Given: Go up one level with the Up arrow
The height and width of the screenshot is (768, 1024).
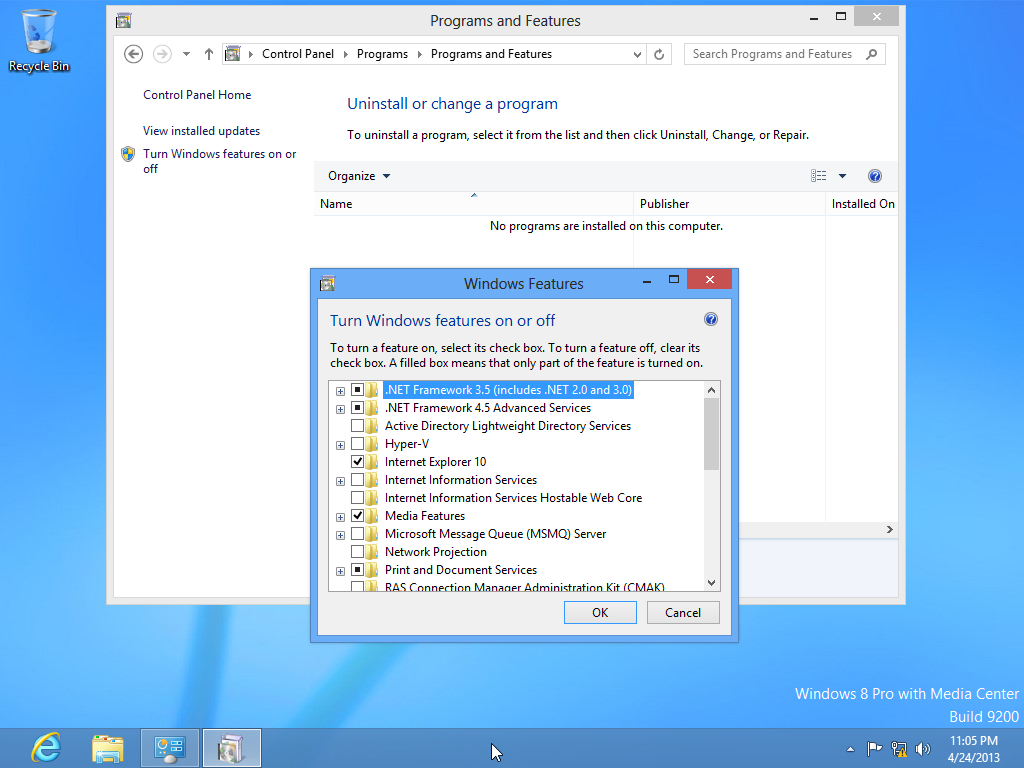Looking at the screenshot, I should pos(208,54).
